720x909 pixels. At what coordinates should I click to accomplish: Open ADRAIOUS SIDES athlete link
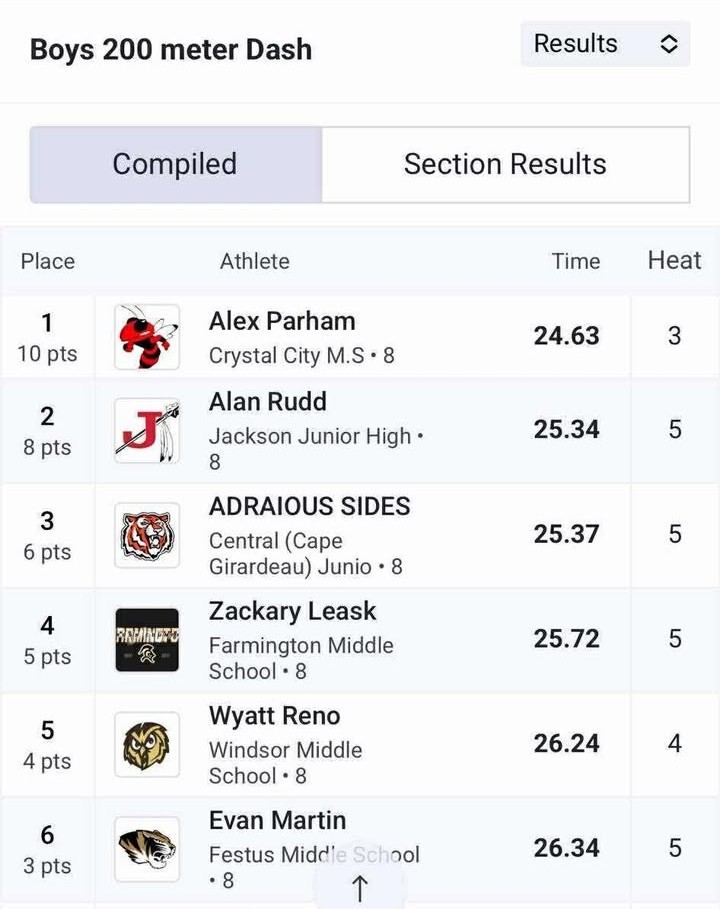[x=310, y=507]
